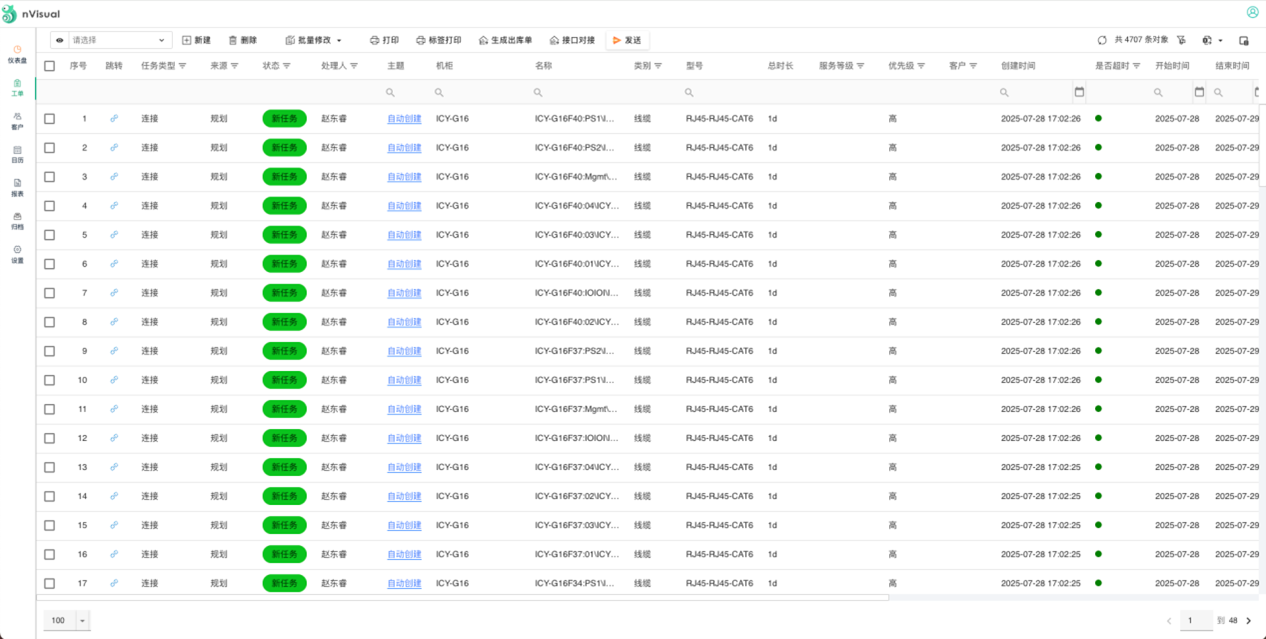Open the 服务等级 column filter
The width and height of the screenshot is (1266, 639).
coord(859,65)
